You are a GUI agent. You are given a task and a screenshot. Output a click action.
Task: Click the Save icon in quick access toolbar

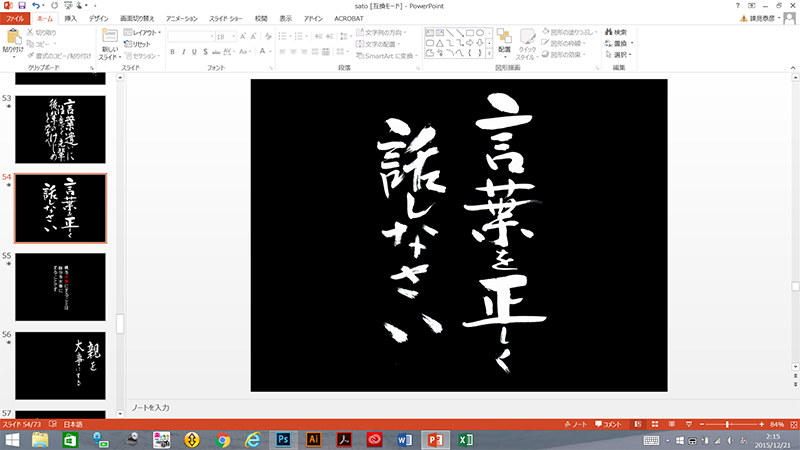tap(22, 6)
